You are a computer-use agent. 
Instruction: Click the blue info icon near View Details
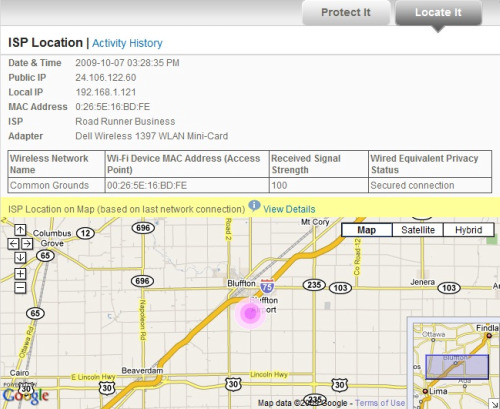tap(254, 205)
